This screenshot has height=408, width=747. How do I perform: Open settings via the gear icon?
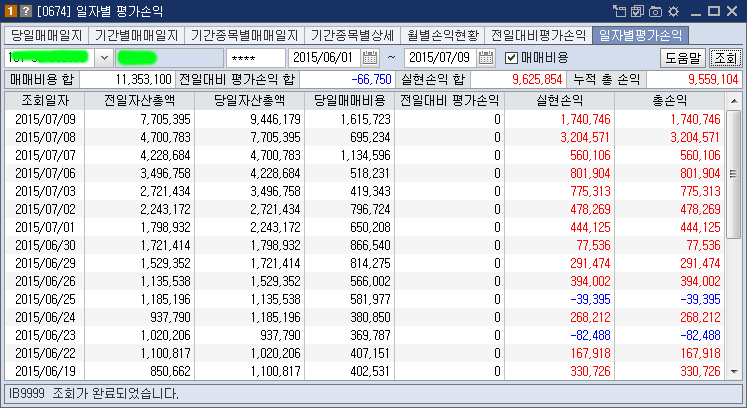coord(674,11)
